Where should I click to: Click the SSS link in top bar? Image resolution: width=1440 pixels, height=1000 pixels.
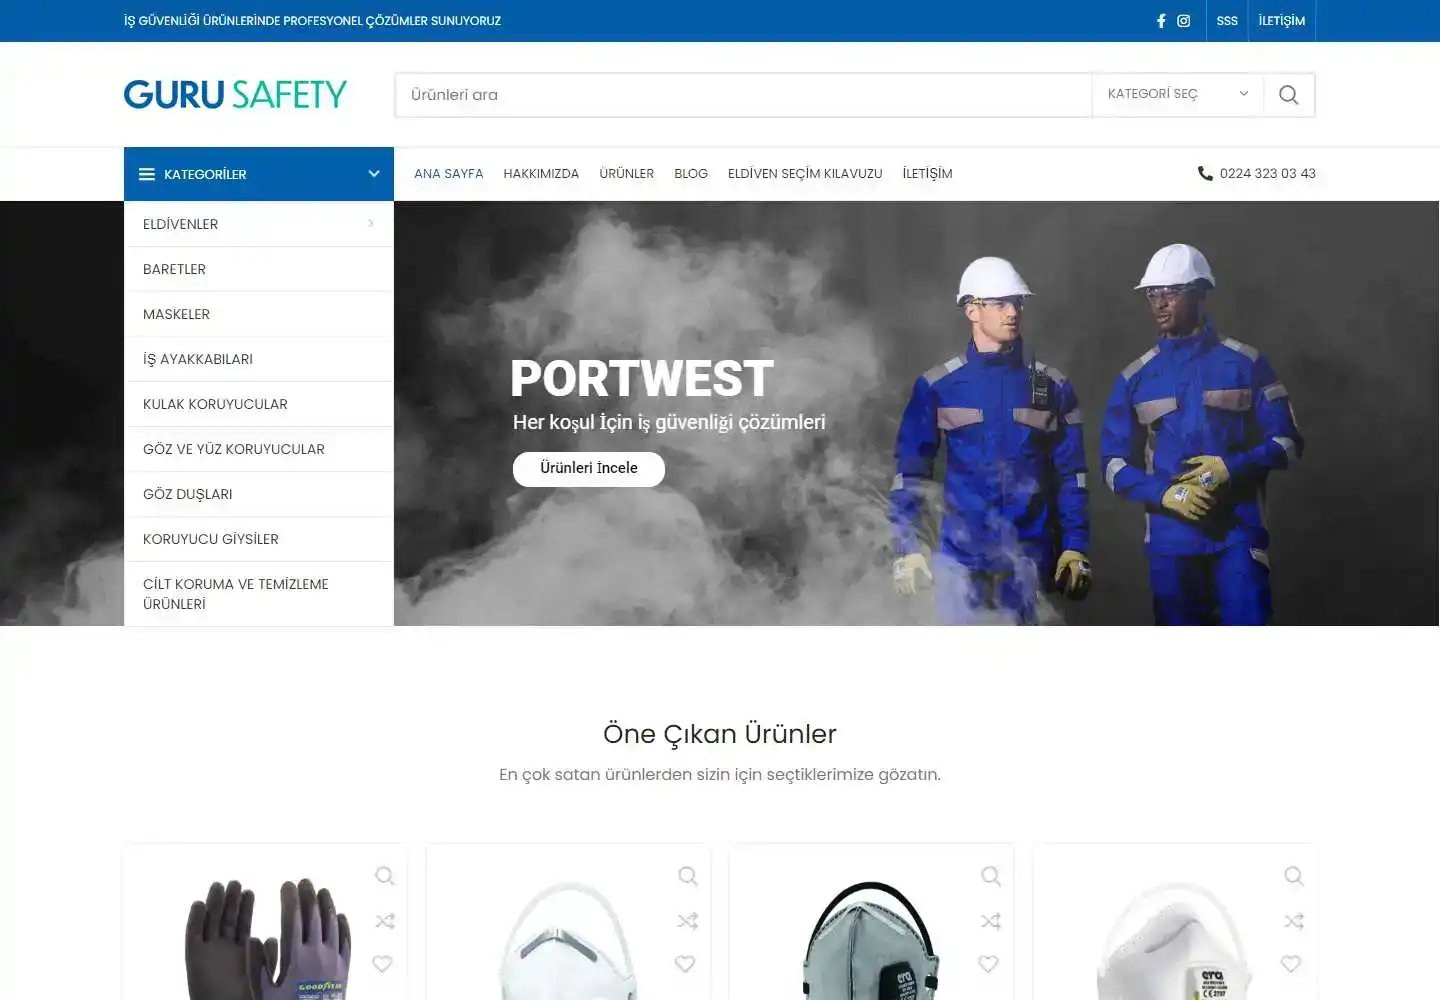(x=1227, y=21)
